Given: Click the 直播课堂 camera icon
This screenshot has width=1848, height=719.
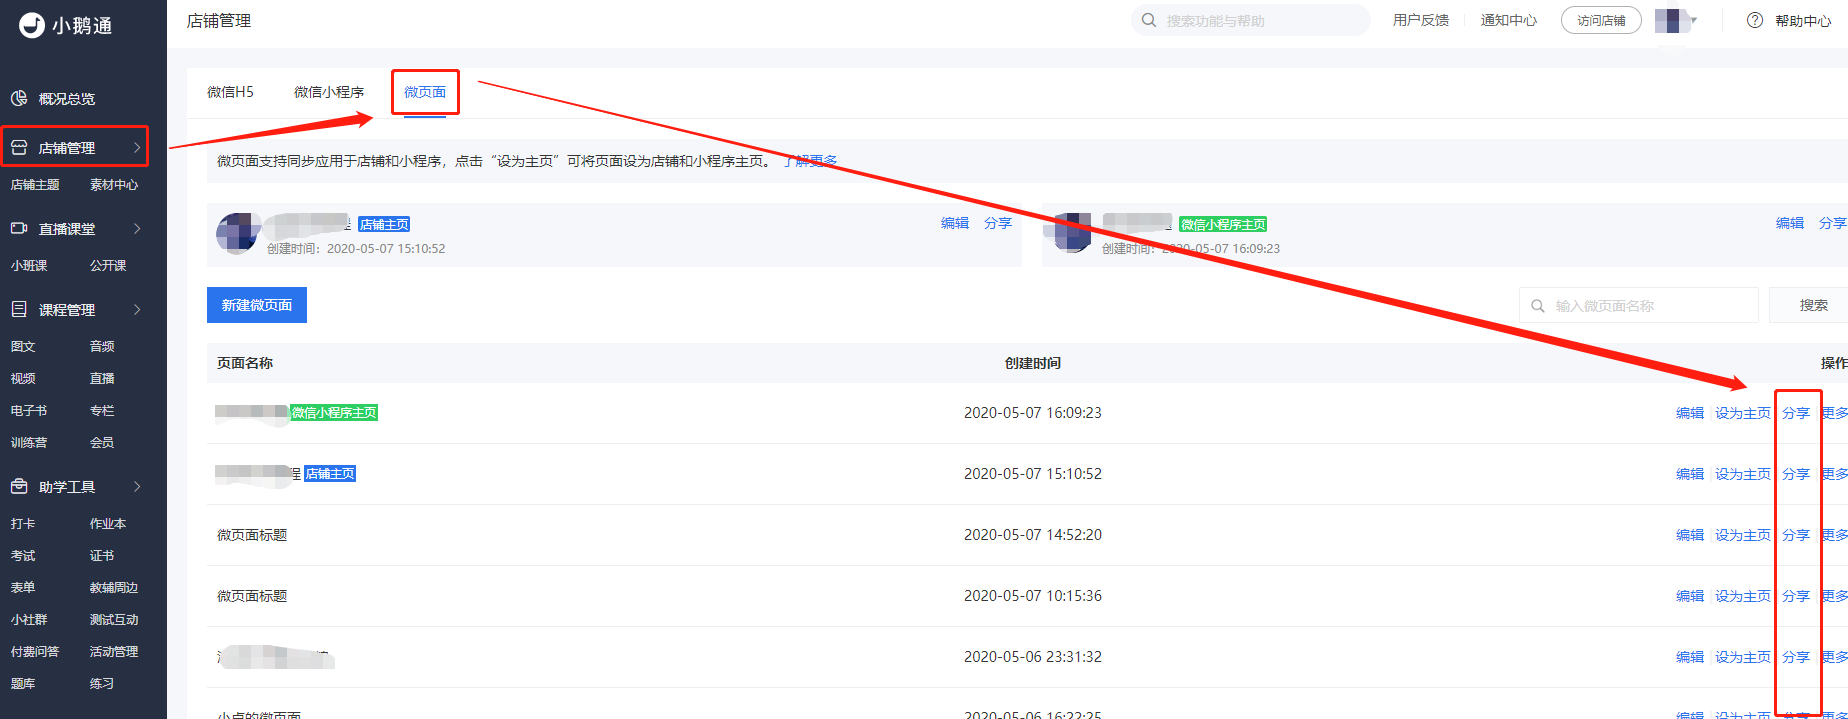Looking at the screenshot, I should 19,228.
